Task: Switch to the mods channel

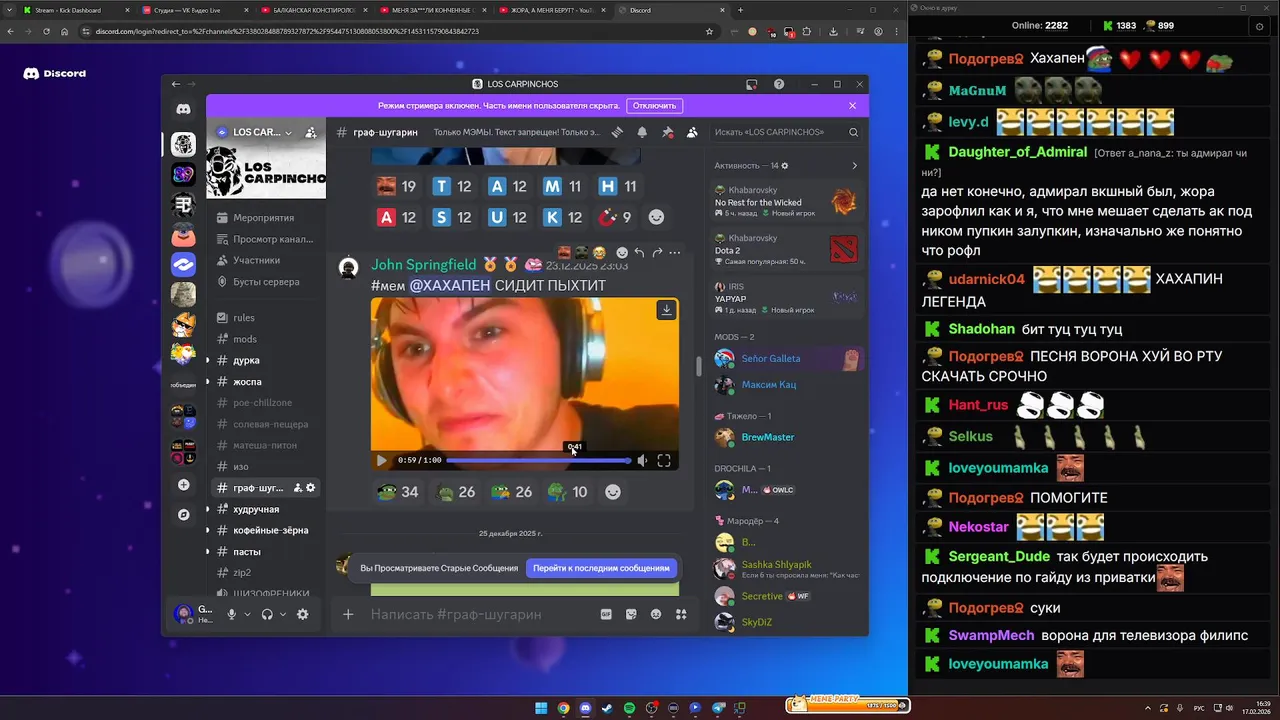Action: pyautogui.click(x=267, y=339)
